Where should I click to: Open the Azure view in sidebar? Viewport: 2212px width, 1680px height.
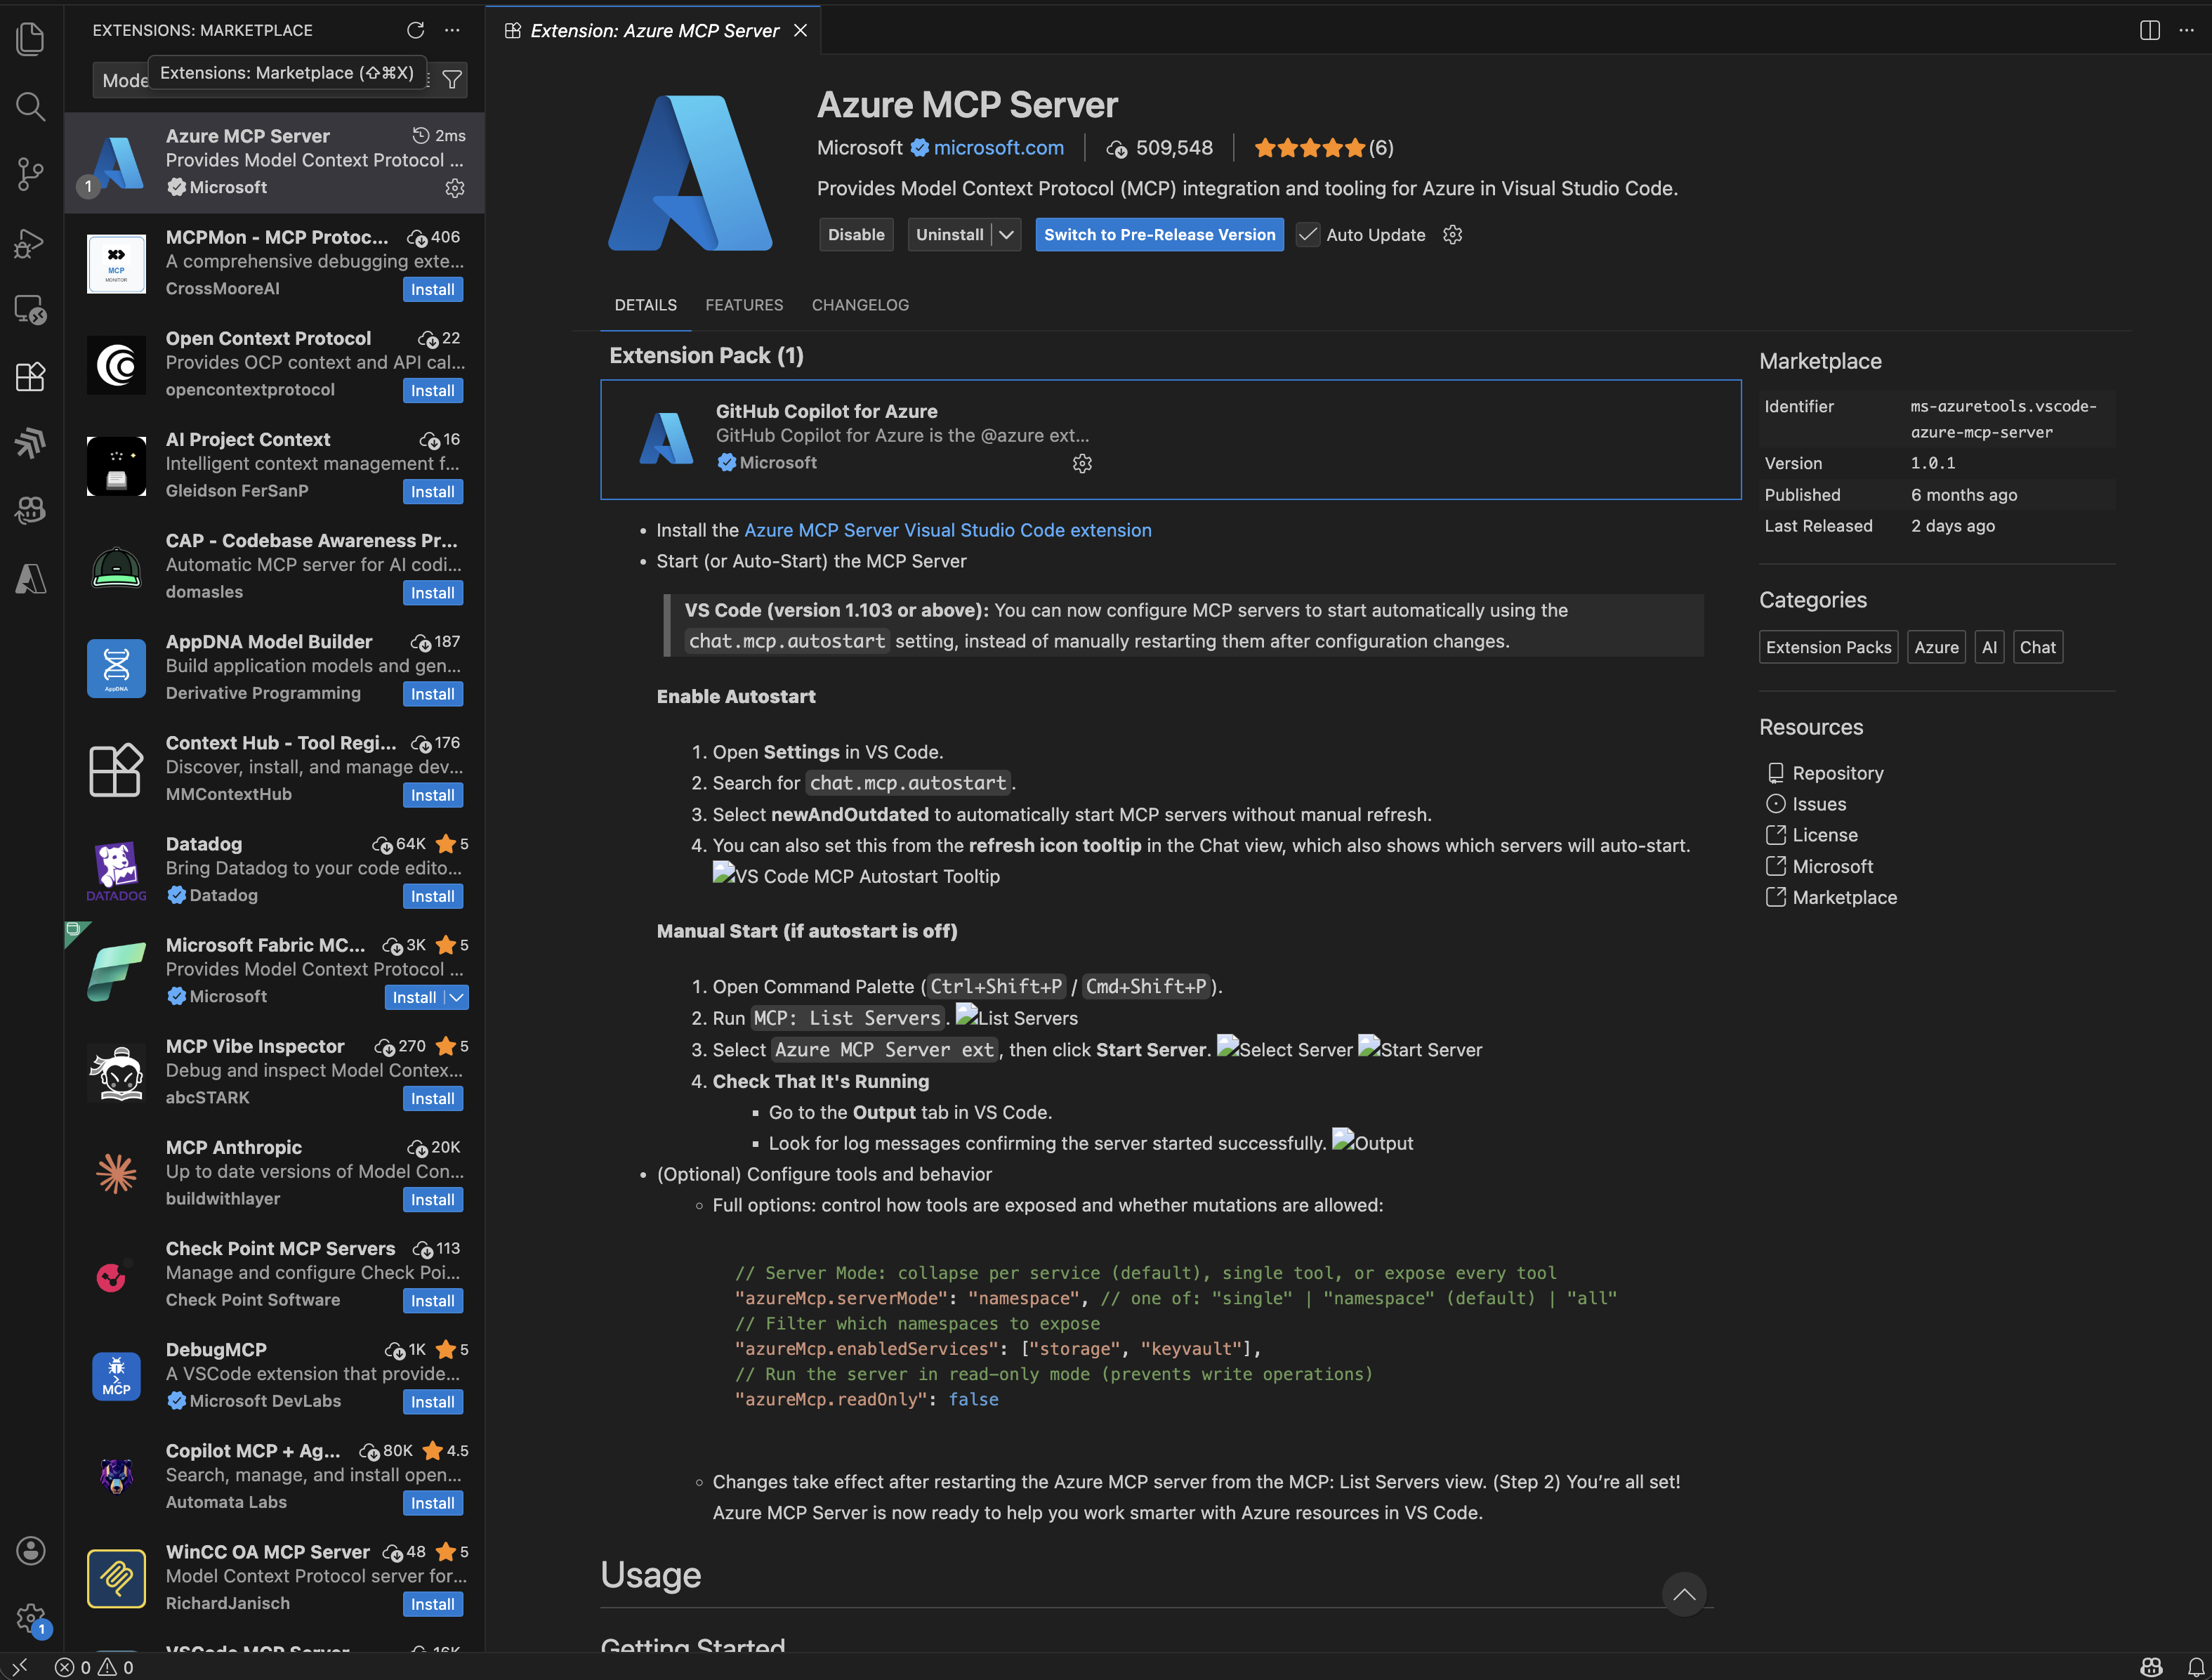[x=31, y=578]
